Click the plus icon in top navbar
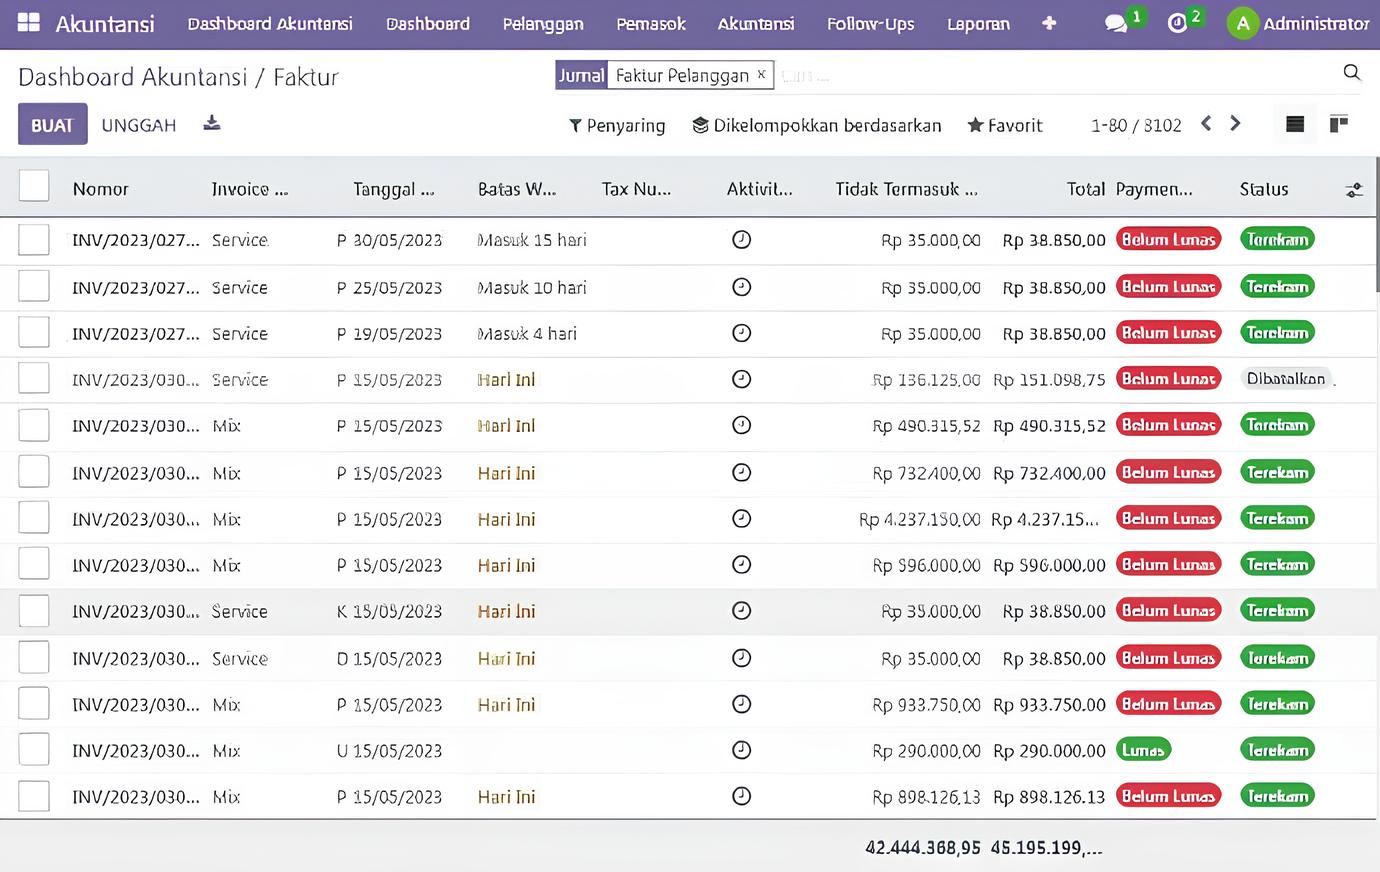Screen dimensions: 1380x872 click(x=1048, y=23)
